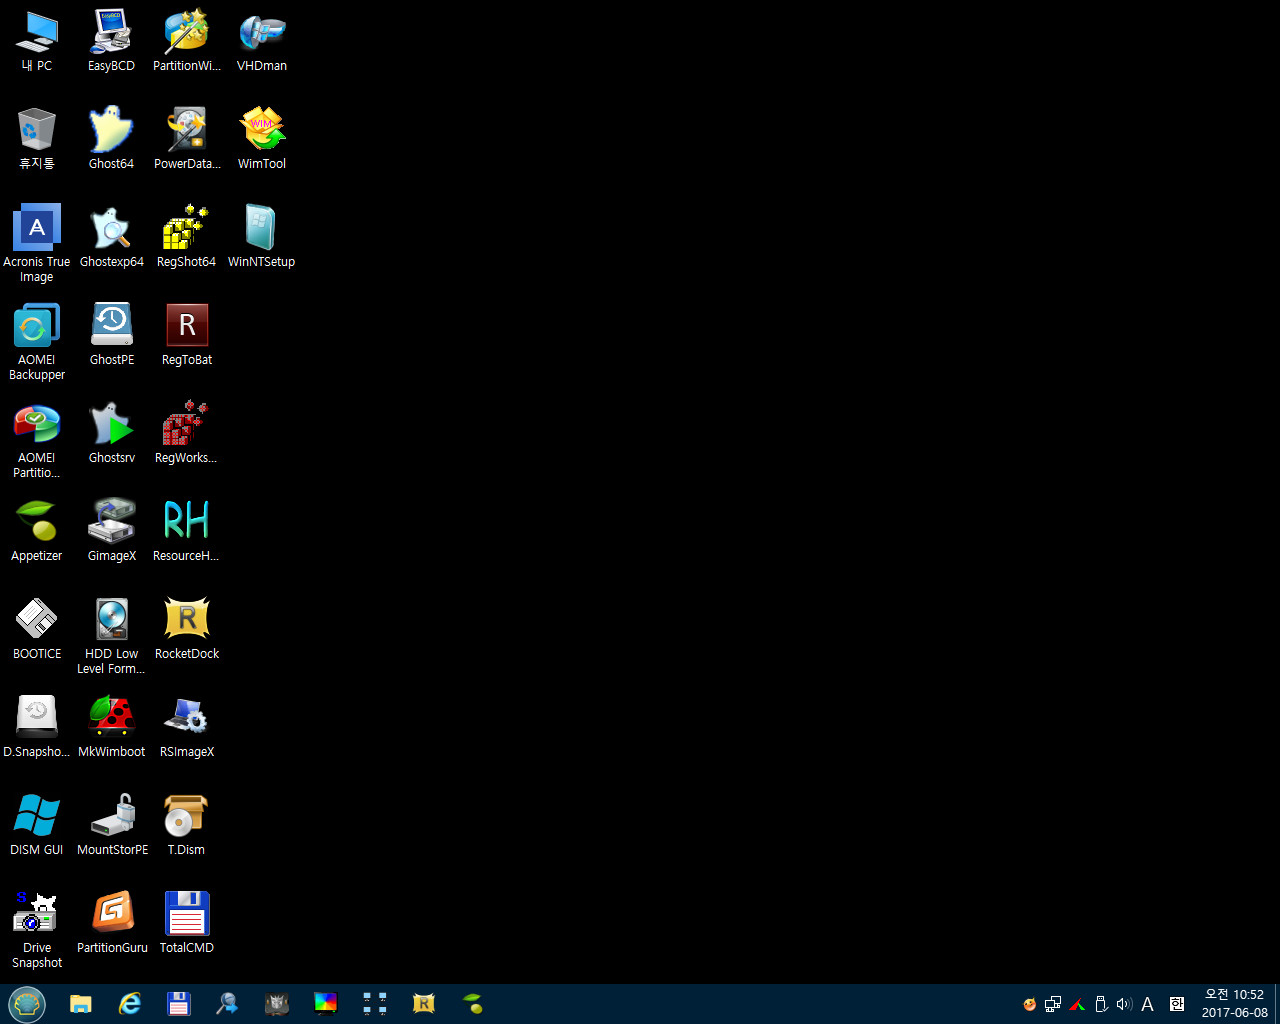The width and height of the screenshot is (1280, 1024).
Task: Select the Acronis True Image icon
Action: (x=37, y=244)
